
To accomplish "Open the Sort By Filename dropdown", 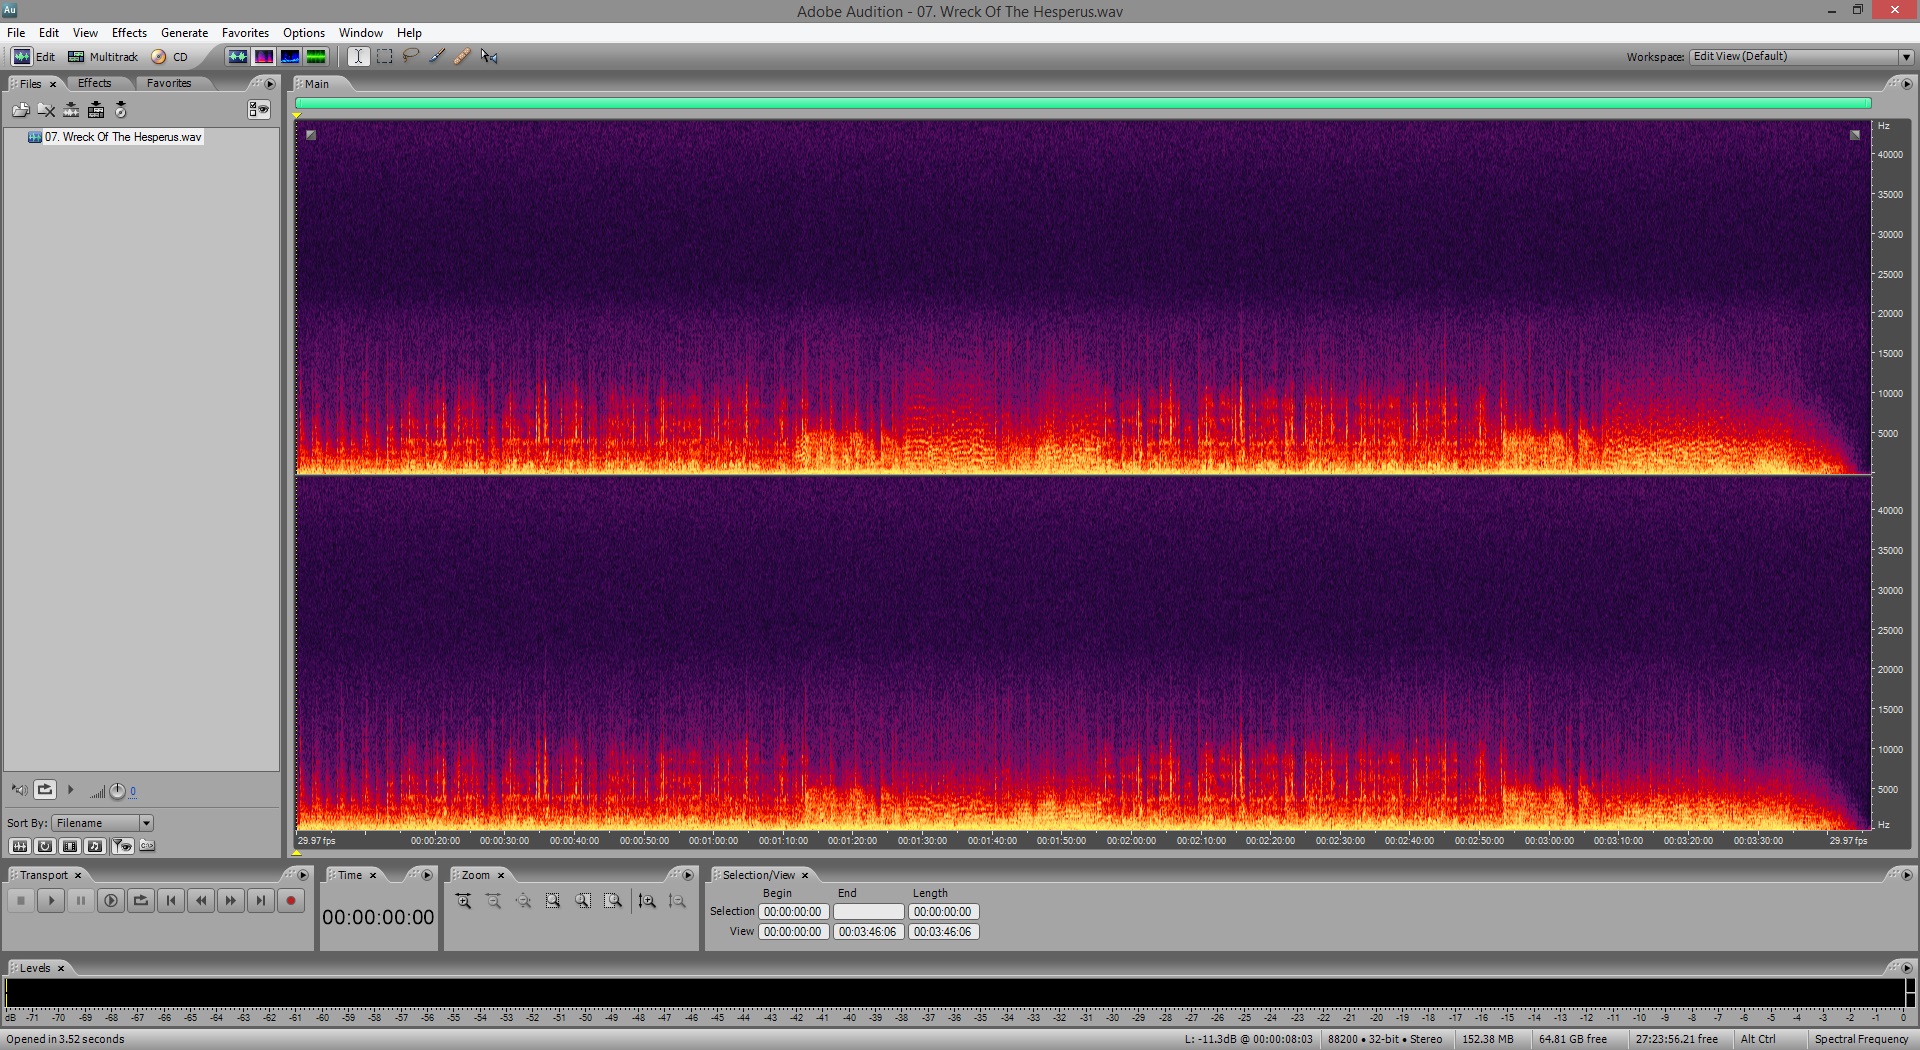I will click(x=103, y=823).
